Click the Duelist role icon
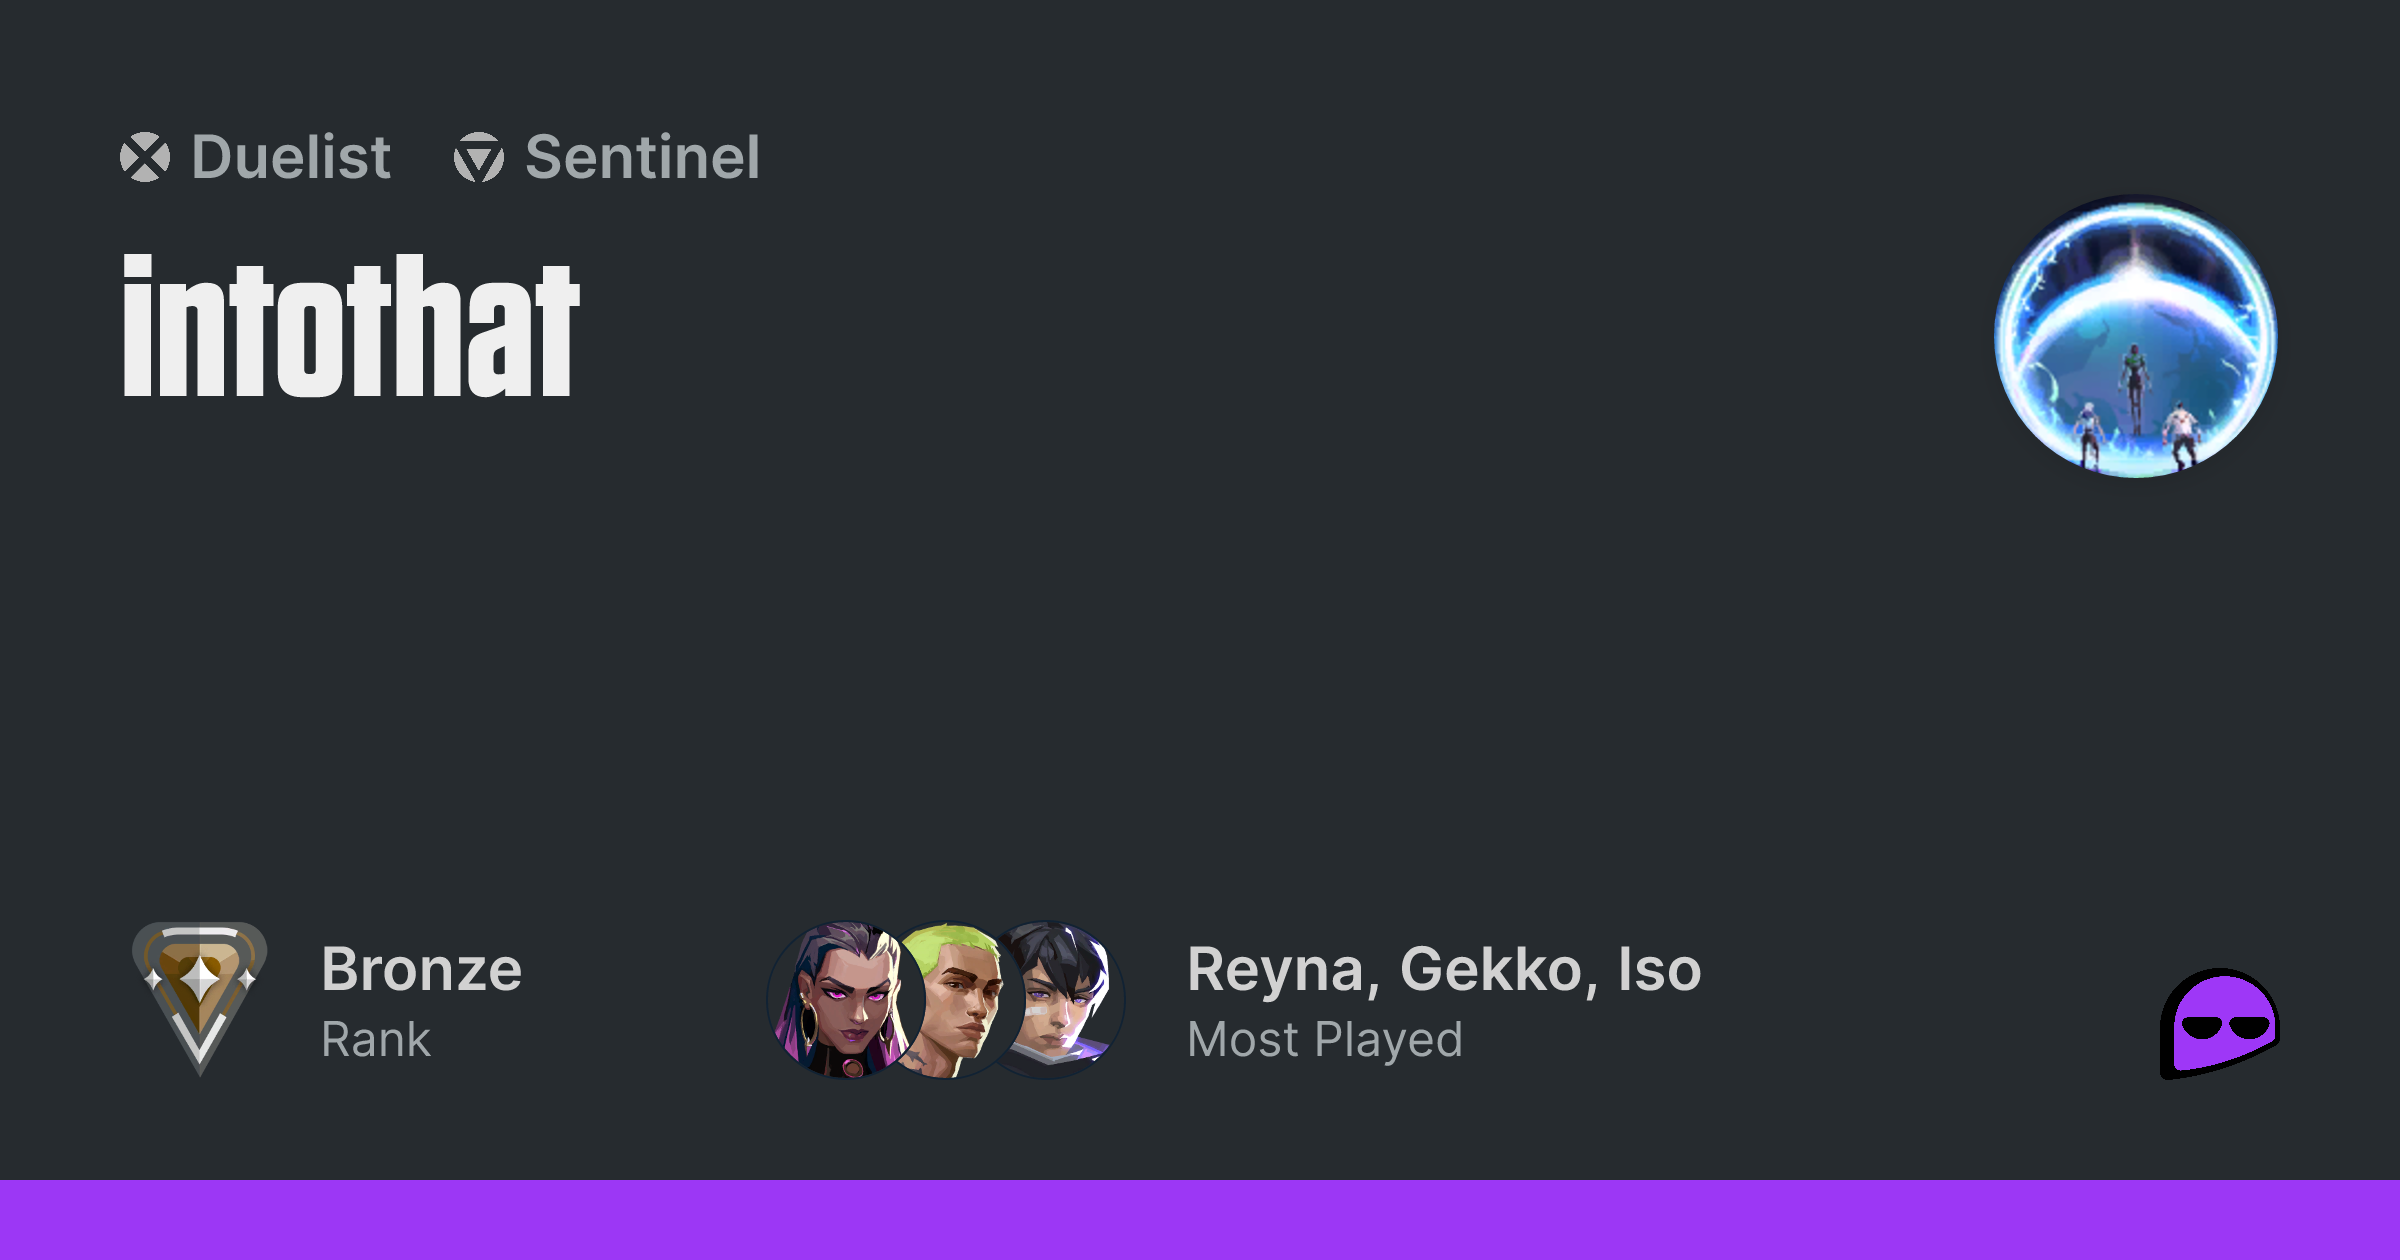 [x=145, y=157]
